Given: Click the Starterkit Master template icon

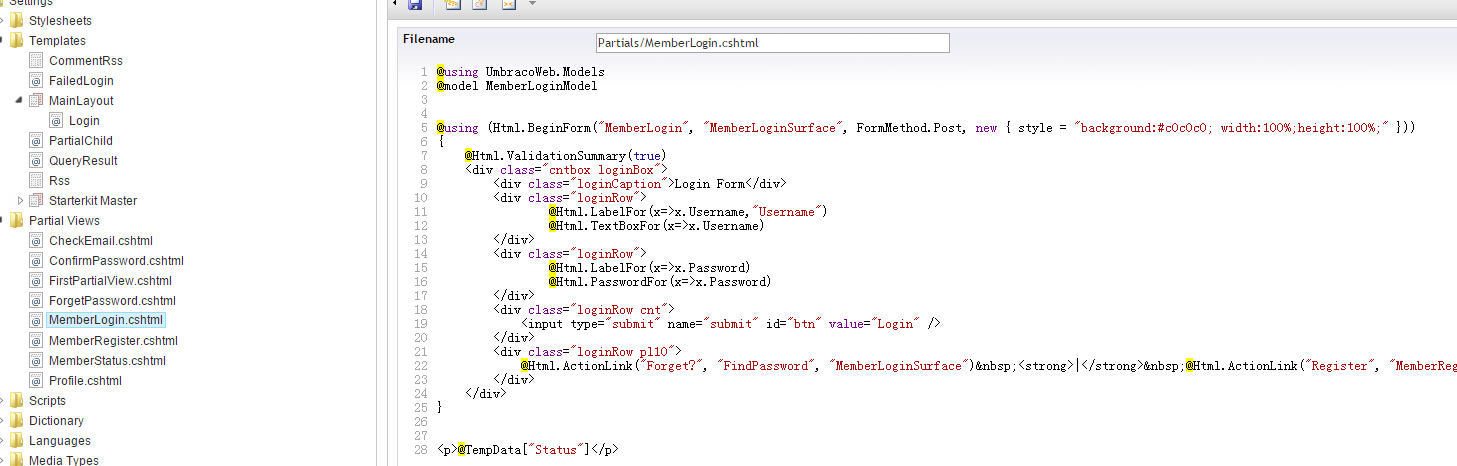Looking at the screenshot, I should pyautogui.click(x=36, y=200).
